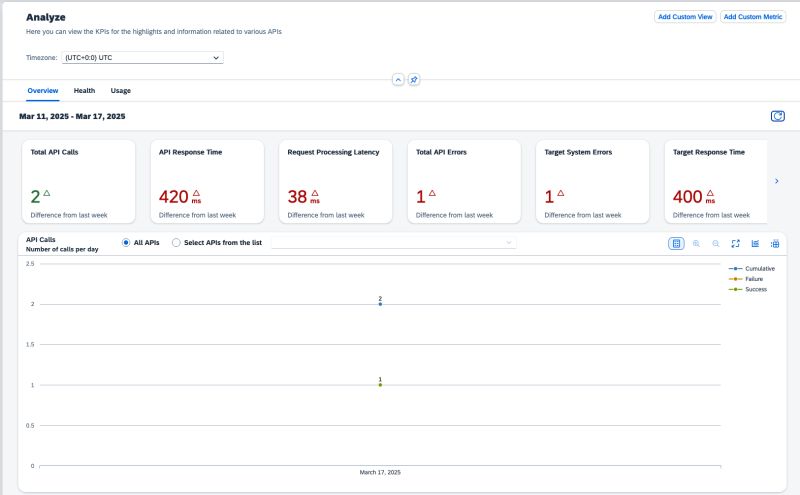Image resolution: width=800 pixels, height=495 pixels.
Task: Click the Analyze page heading
Action: click(46, 17)
